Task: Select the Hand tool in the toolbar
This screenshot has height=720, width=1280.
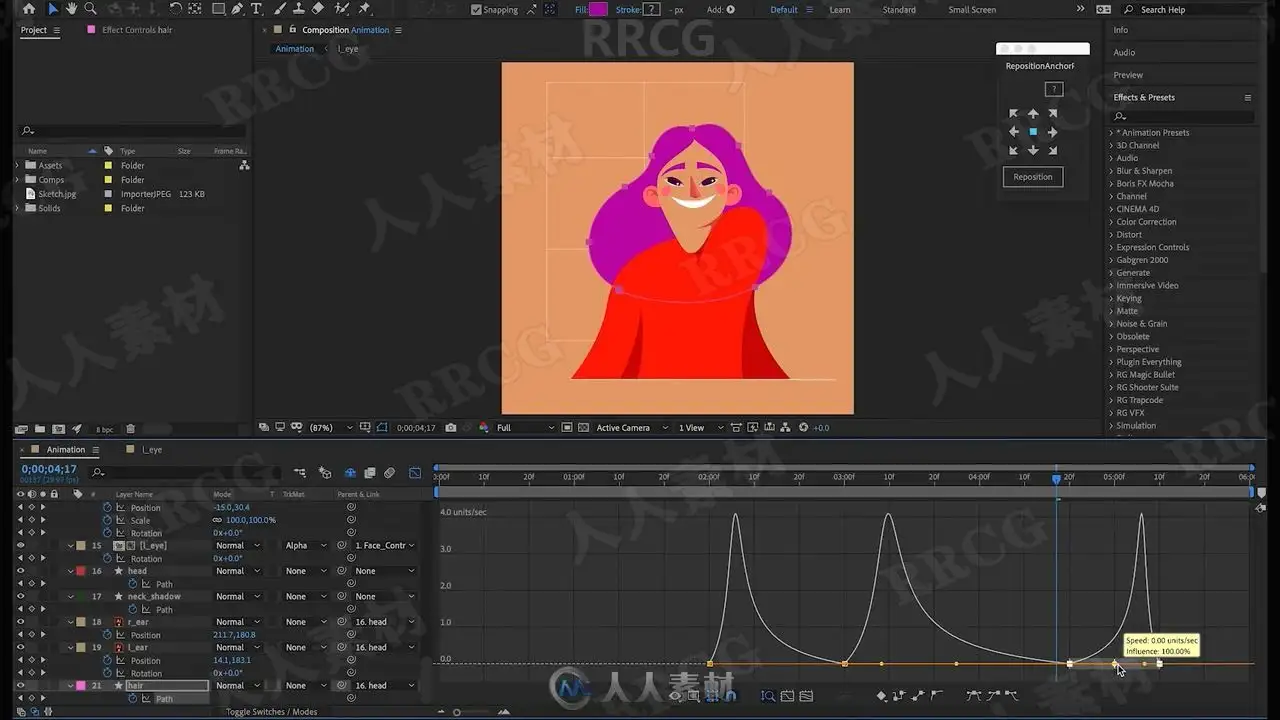Action: (x=72, y=9)
